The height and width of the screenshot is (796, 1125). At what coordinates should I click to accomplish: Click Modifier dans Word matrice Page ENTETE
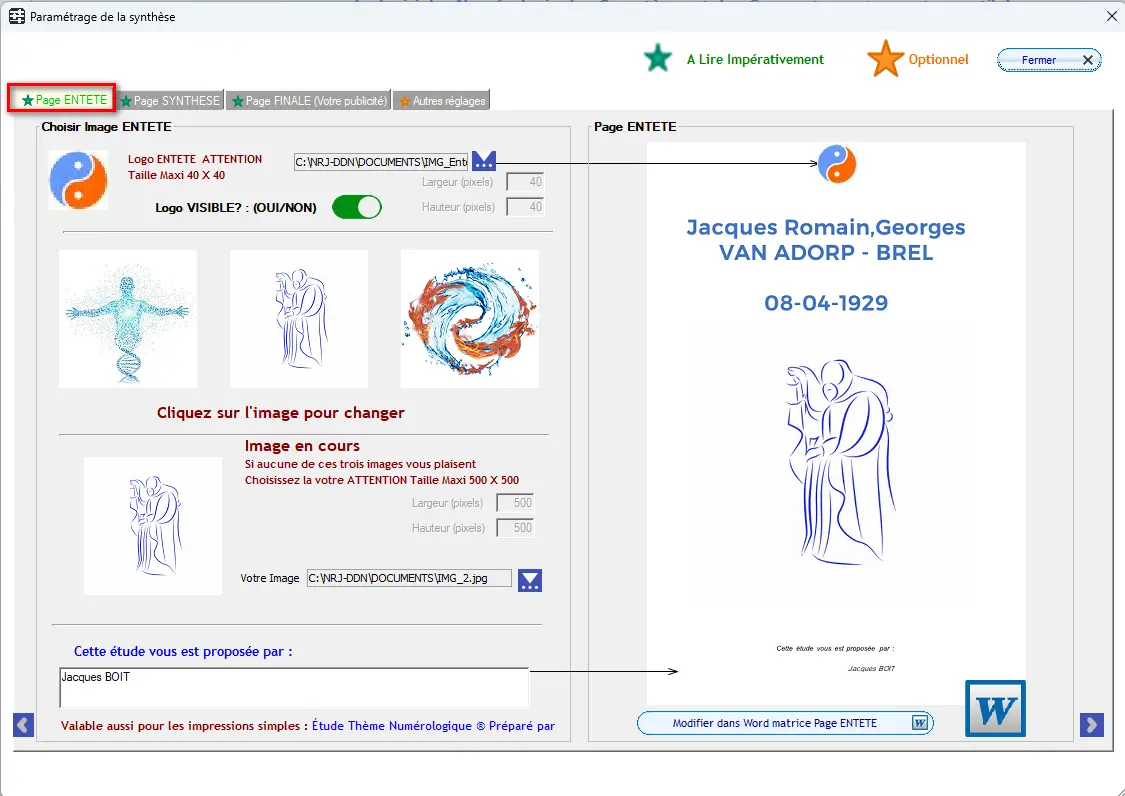tap(784, 723)
